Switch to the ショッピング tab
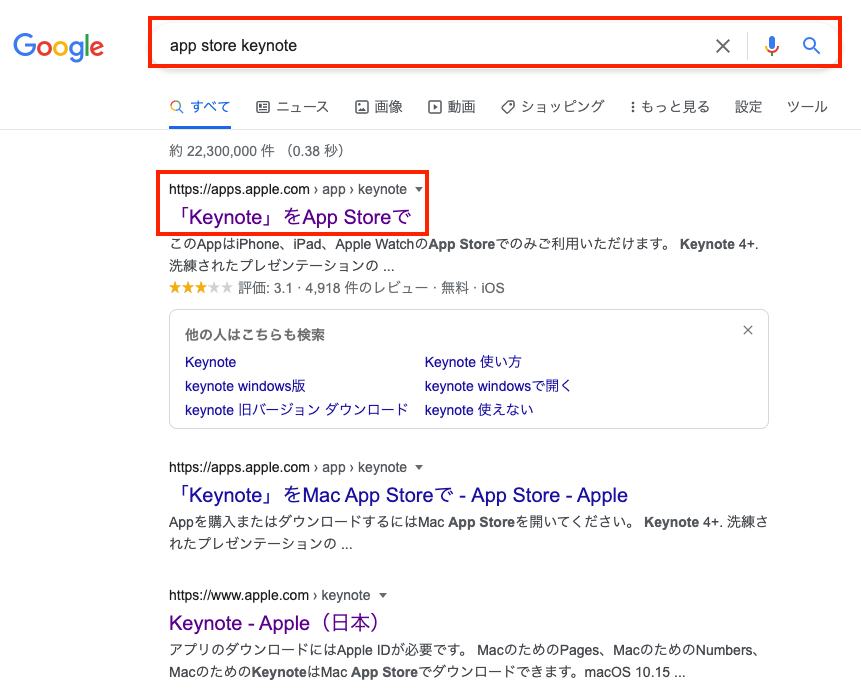Image resolution: width=861 pixels, height=695 pixels. [552, 107]
